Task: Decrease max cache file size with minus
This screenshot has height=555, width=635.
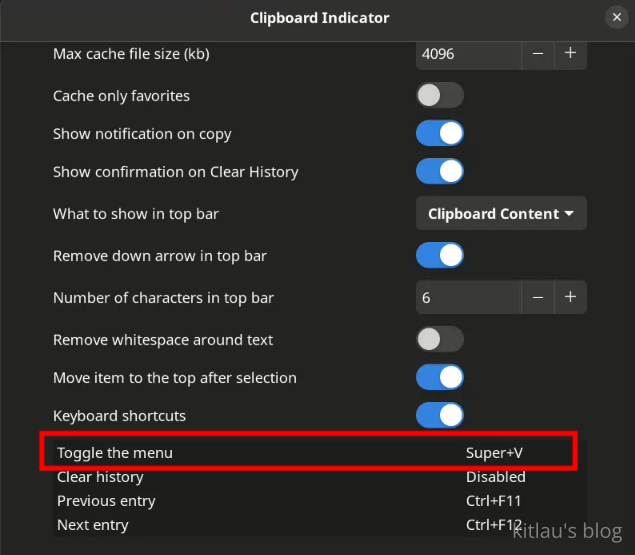Action: point(538,54)
